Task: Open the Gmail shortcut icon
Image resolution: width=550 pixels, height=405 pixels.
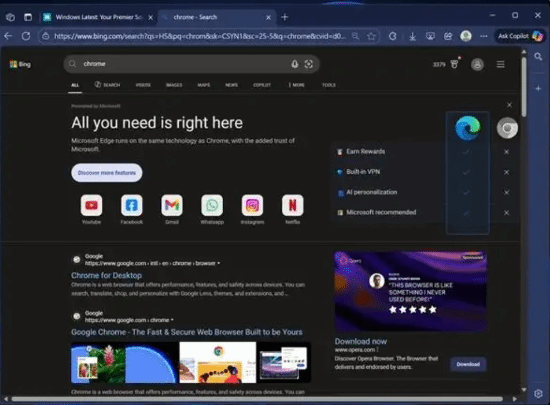Action: [172, 205]
